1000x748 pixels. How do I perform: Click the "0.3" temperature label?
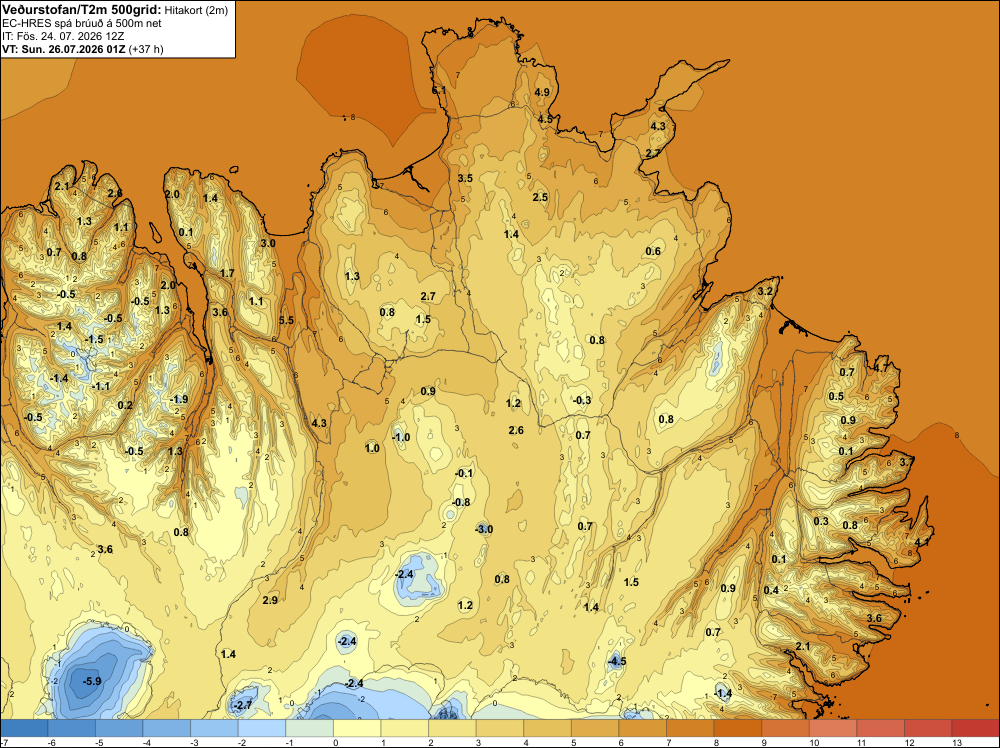[821, 522]
